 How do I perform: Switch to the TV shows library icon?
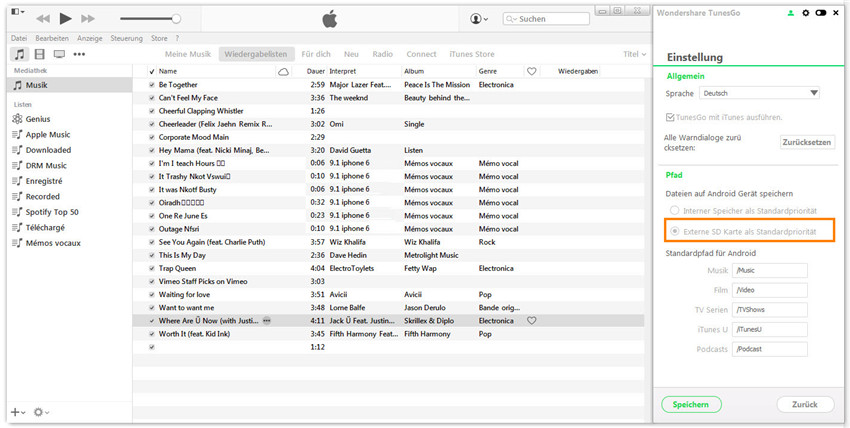point(59,54)
